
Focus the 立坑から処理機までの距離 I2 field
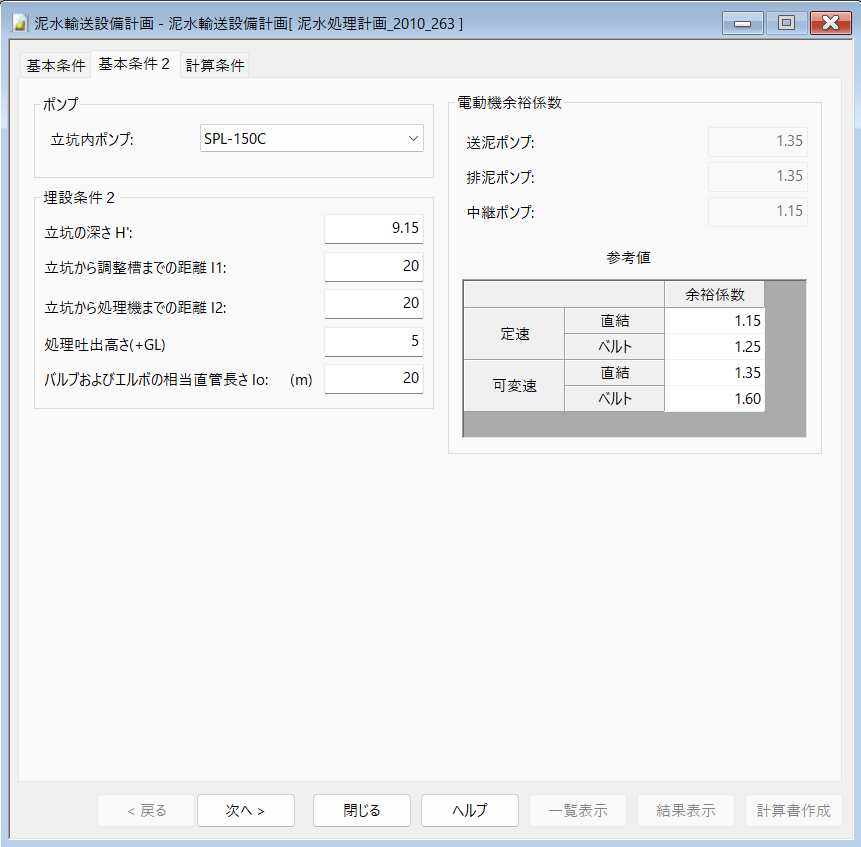tap(374, 304)
